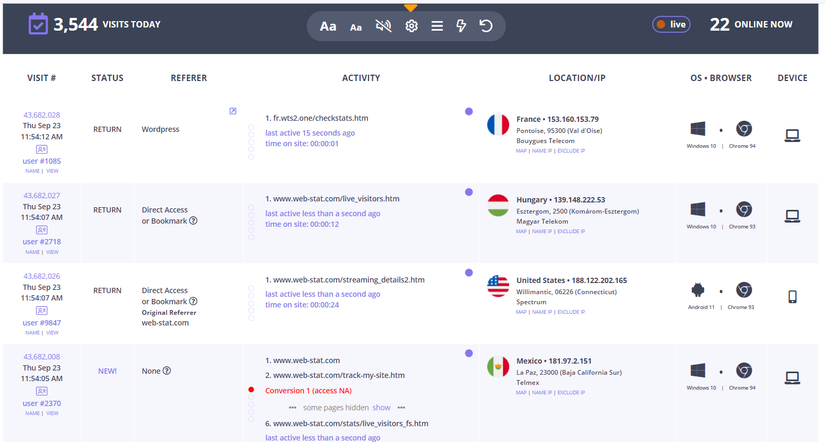The width and height of the screenshot is (825, 442).
Task: Toggle the muted sound icon
Action: pyautogui.click(x=384, y=26)
